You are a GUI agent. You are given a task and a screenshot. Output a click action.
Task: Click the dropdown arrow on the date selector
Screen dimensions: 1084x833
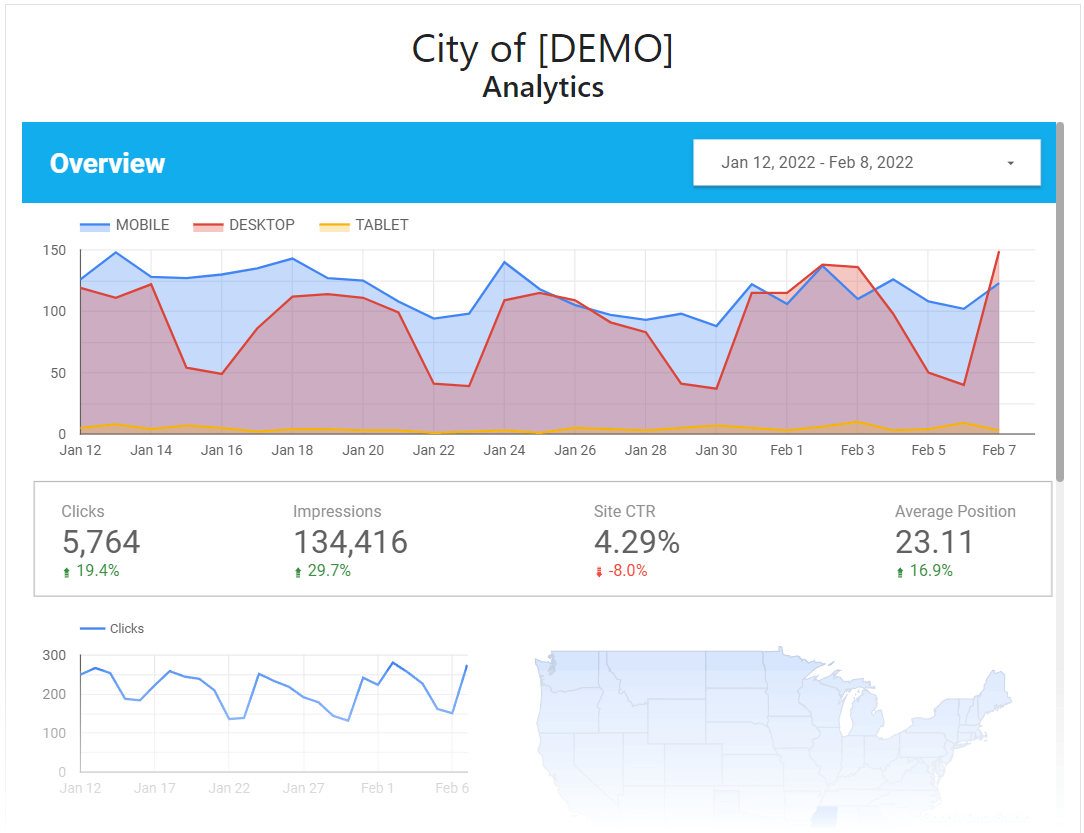[1012, 162]
